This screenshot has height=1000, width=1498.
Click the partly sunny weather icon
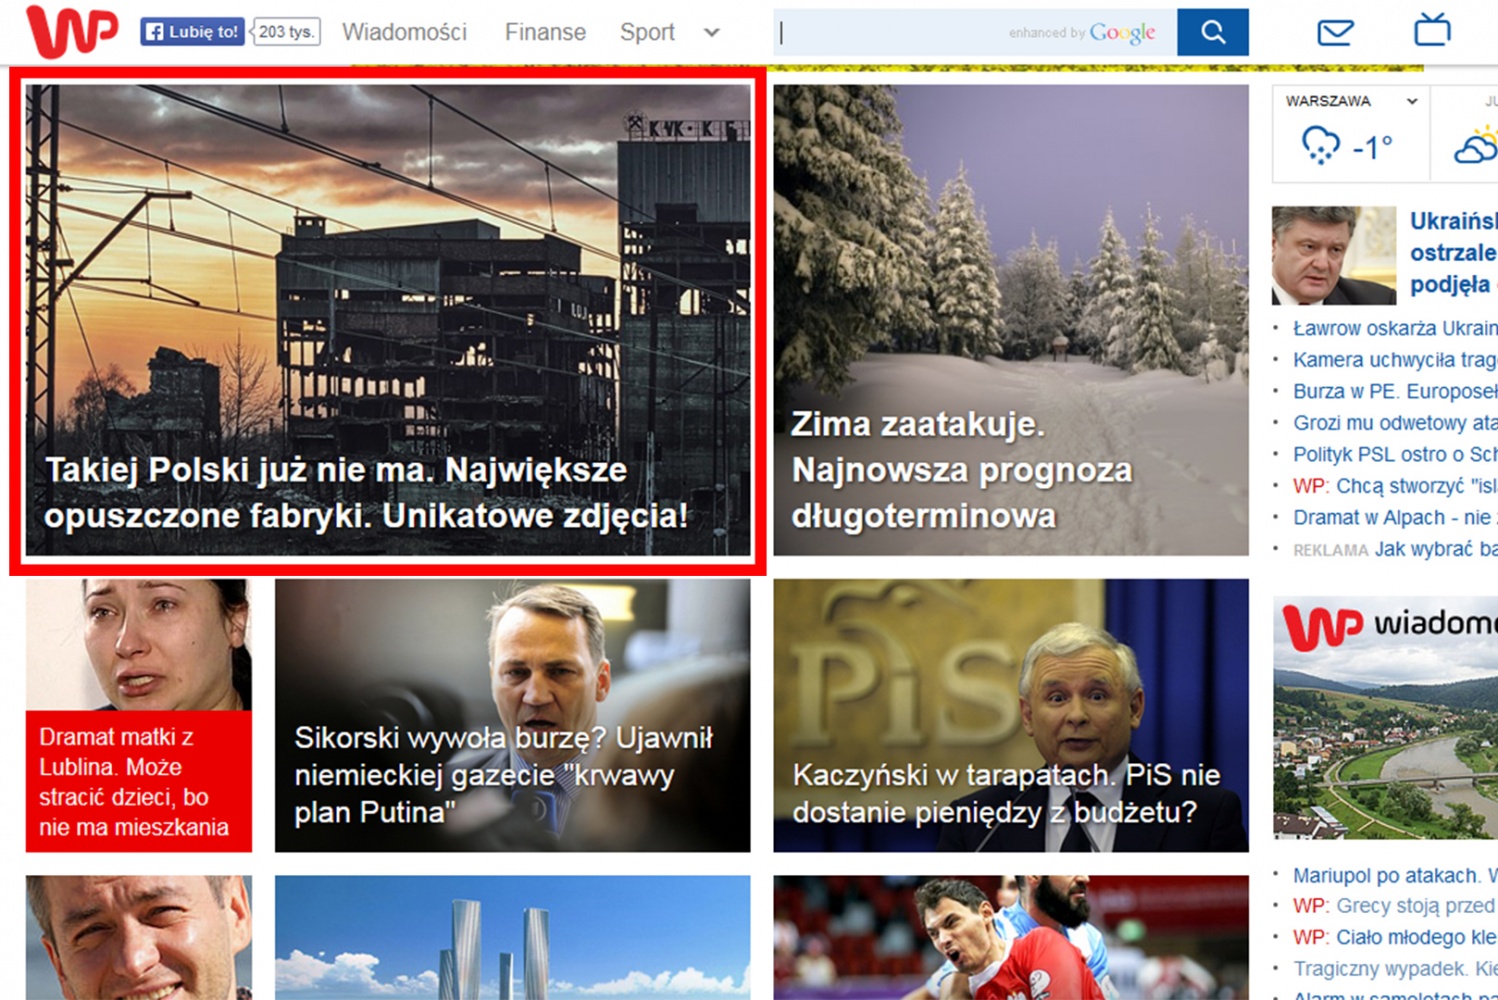(x=1476, y=145)
